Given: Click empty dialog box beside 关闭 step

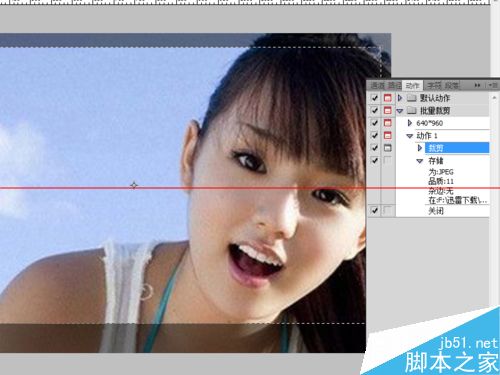Looking at the screenshot, I should click(387, 210).
